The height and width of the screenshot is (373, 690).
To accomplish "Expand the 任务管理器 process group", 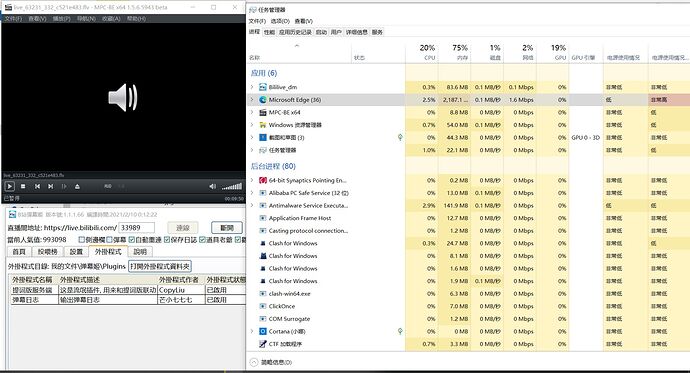I will (252, 150).
